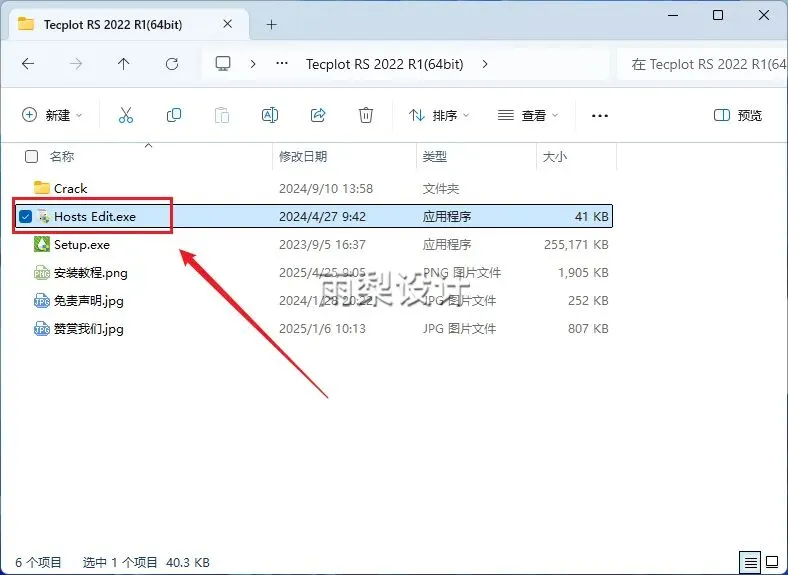Click the Share icon
The width and height of the screenshot is (788, 575).
pyautogui.click(x=318, y=116)
